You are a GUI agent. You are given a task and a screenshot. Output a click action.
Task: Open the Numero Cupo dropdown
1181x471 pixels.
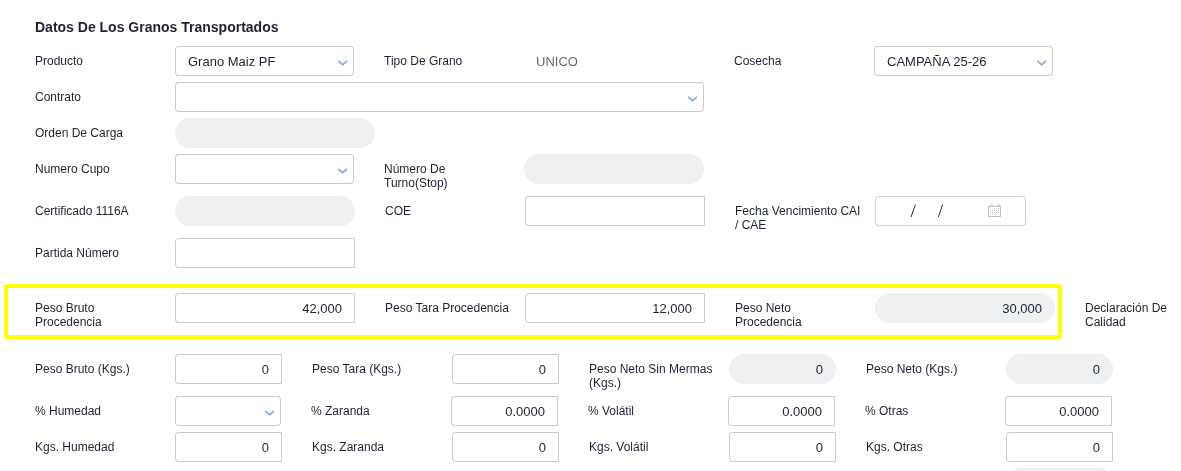click(264, 169)
